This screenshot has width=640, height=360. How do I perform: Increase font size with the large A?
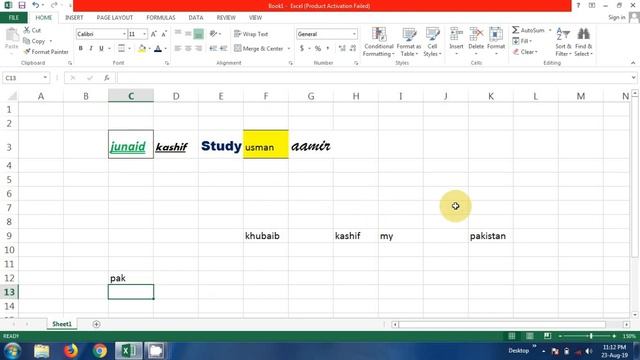pos(153,34)
